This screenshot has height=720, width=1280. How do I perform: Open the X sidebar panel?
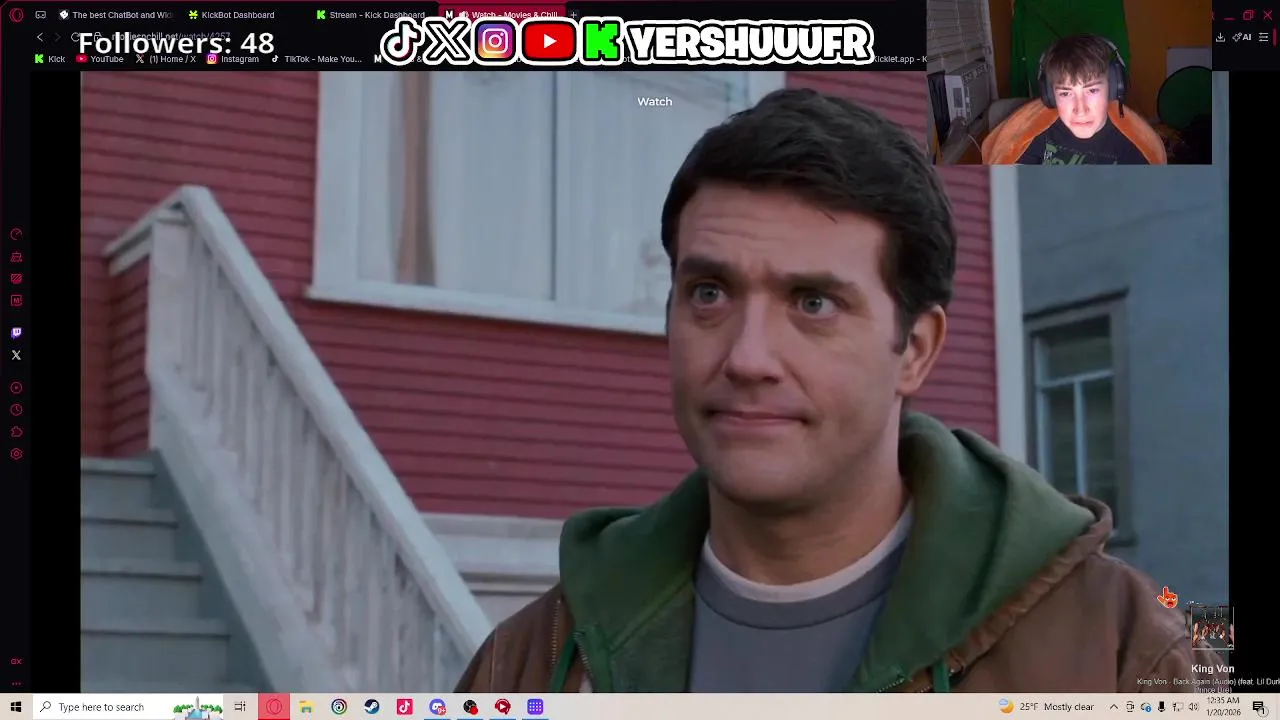coord(16,355)
